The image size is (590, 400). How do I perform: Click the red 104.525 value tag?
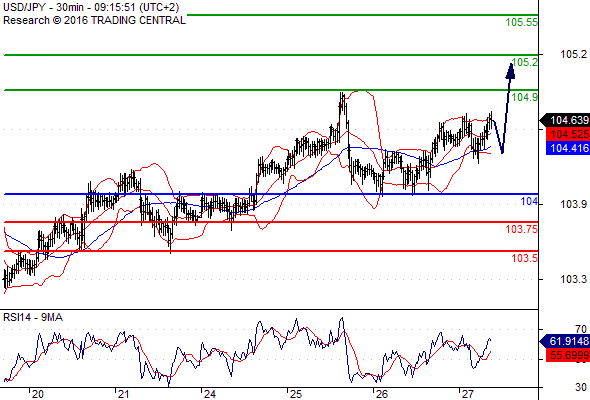[x=568, y=134]
